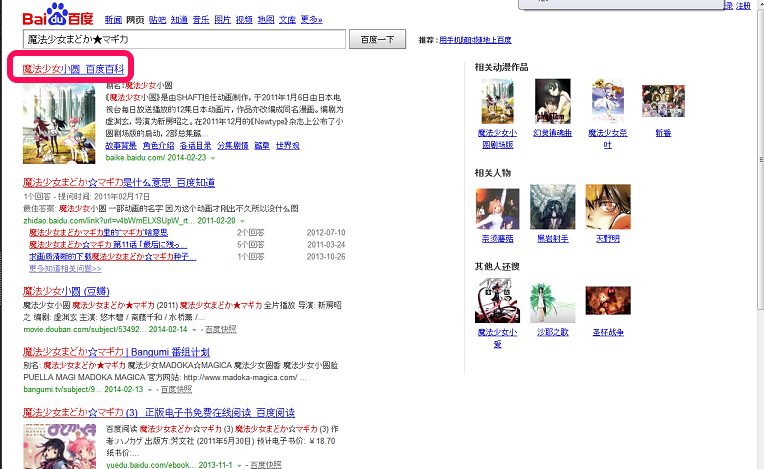Expand the arrow after yuedu.baidu.com URL
The height and width of the screenshot is (469, 764).
[x=239, y=466]
